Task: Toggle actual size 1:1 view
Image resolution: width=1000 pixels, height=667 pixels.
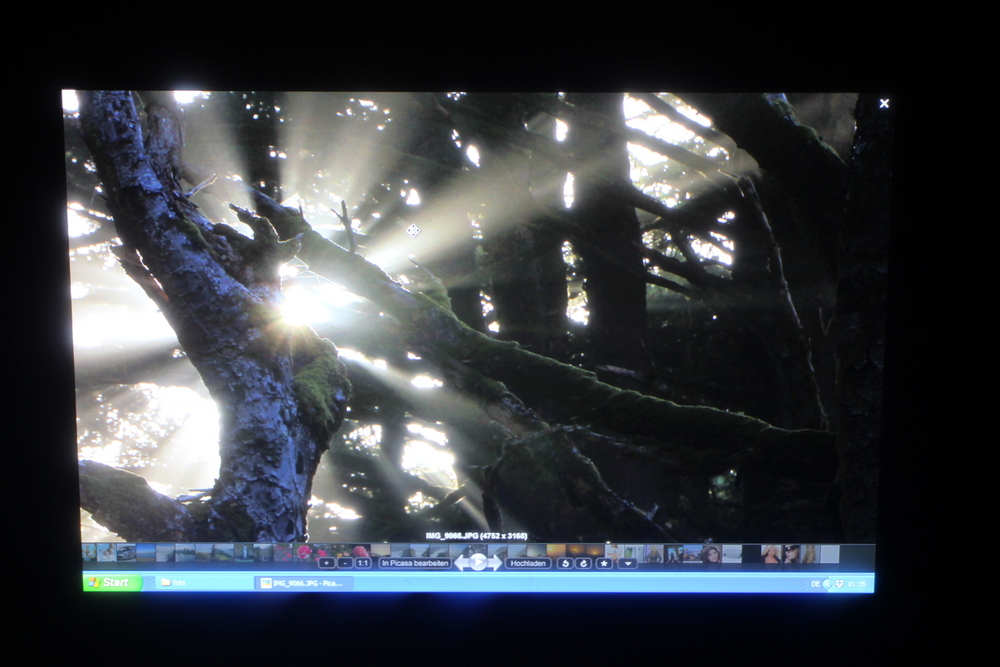Action: click(363, 563)
